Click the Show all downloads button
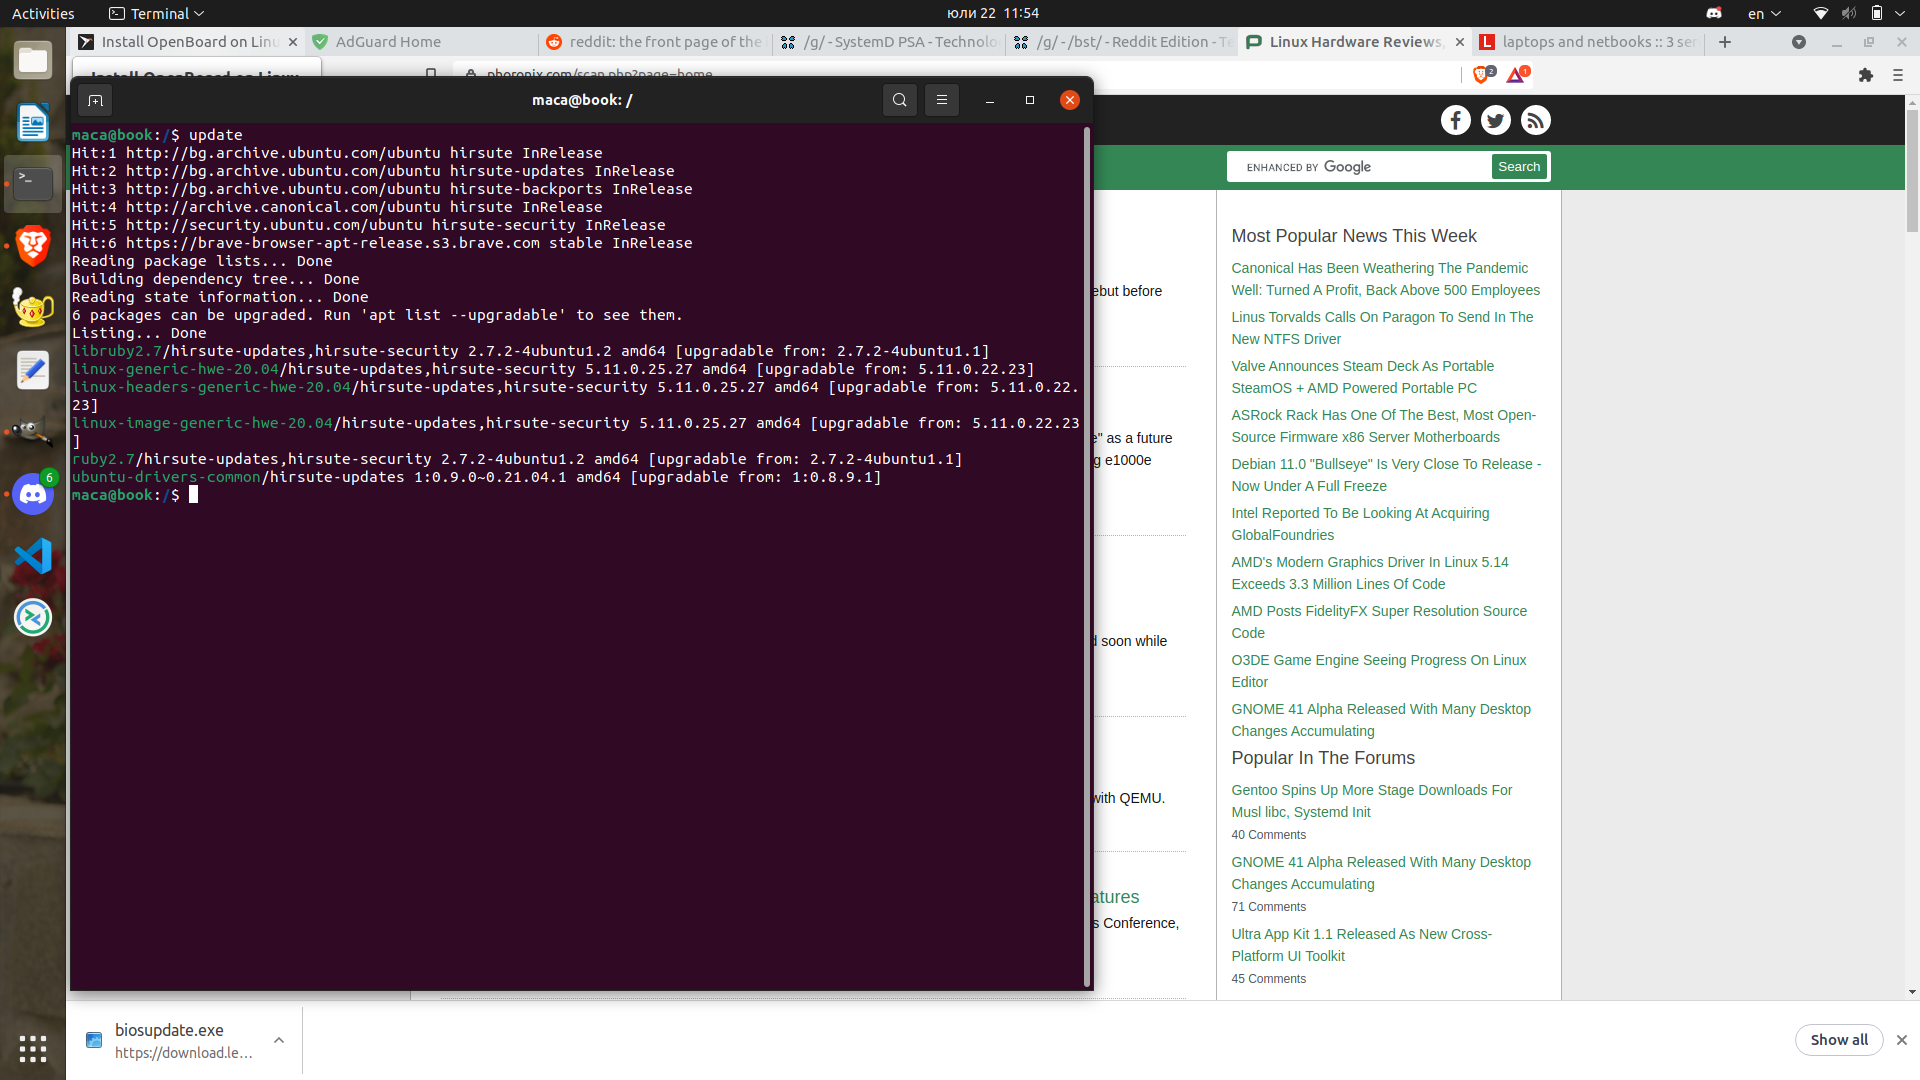The height and width of the screenshot is (1080, 1920). 1839,1040
